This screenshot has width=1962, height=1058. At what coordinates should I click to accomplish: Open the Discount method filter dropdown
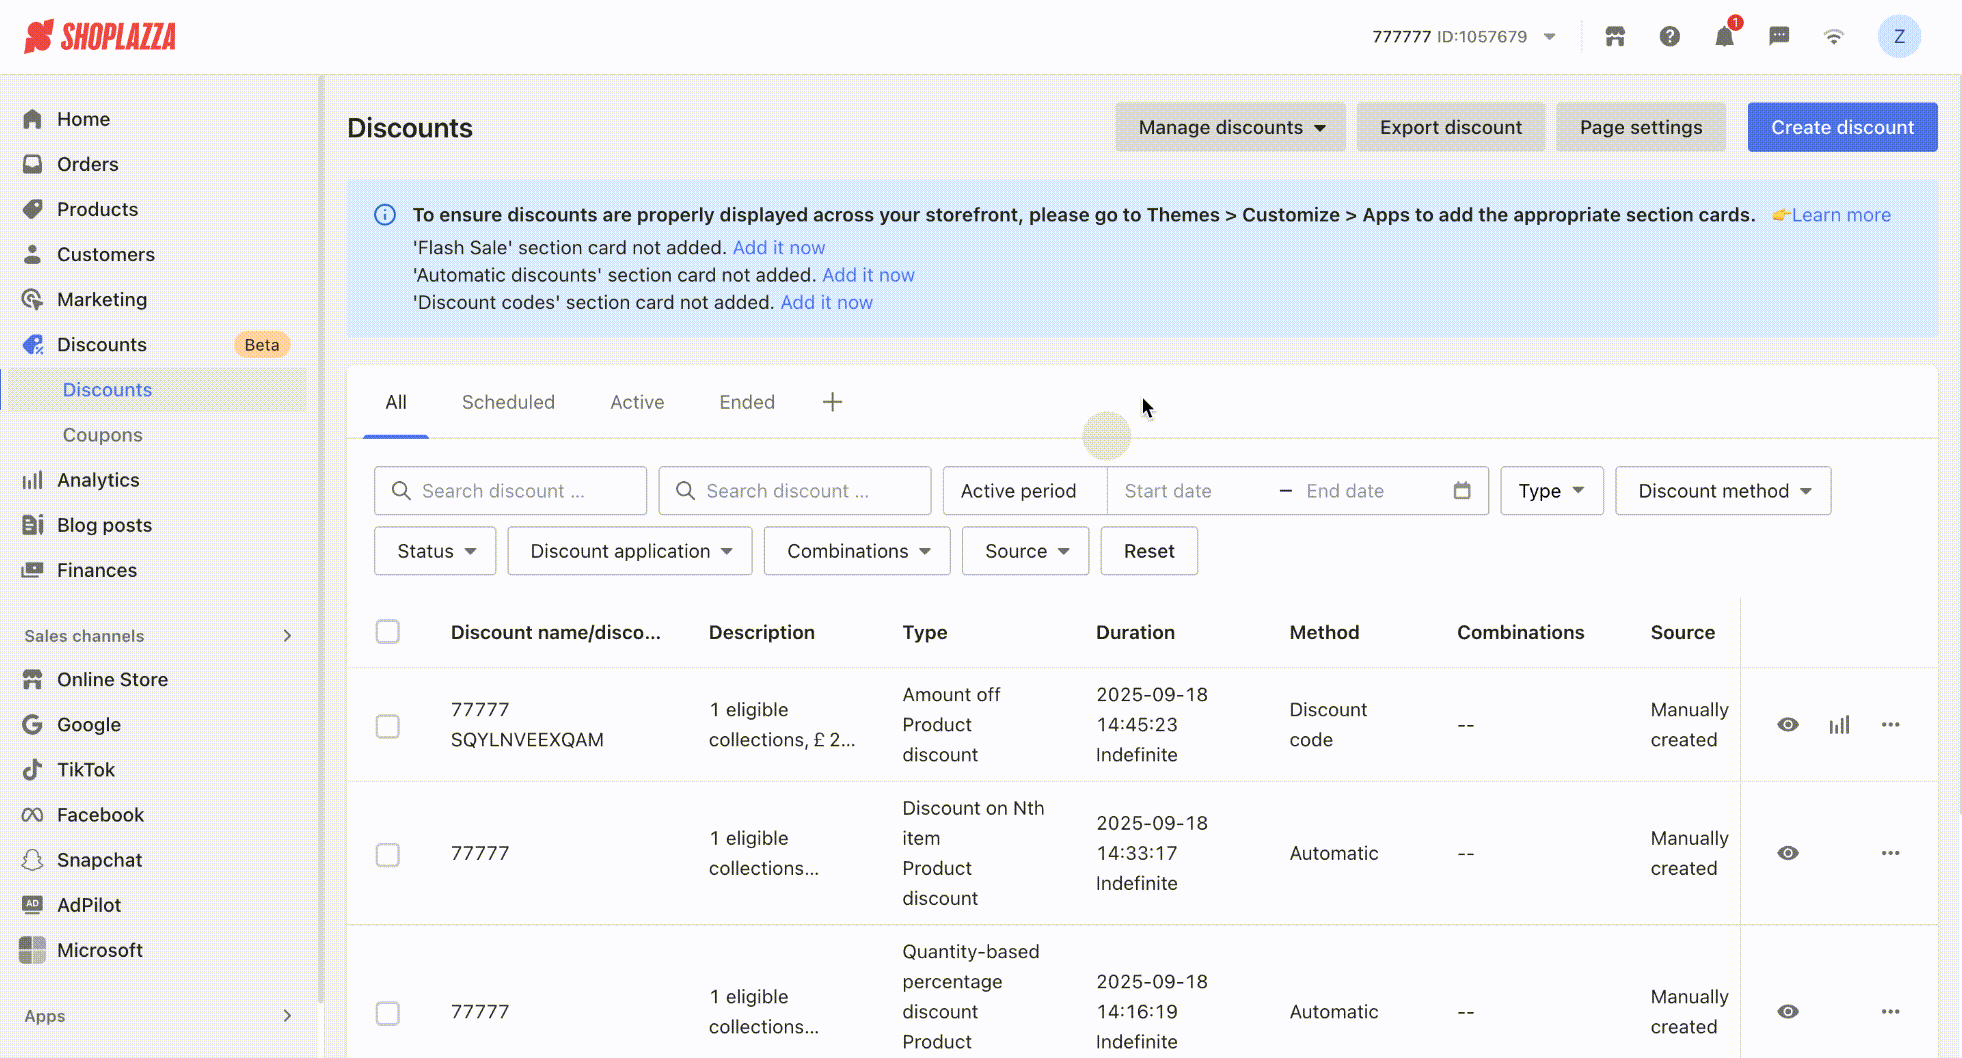[x=1723, y=491]
